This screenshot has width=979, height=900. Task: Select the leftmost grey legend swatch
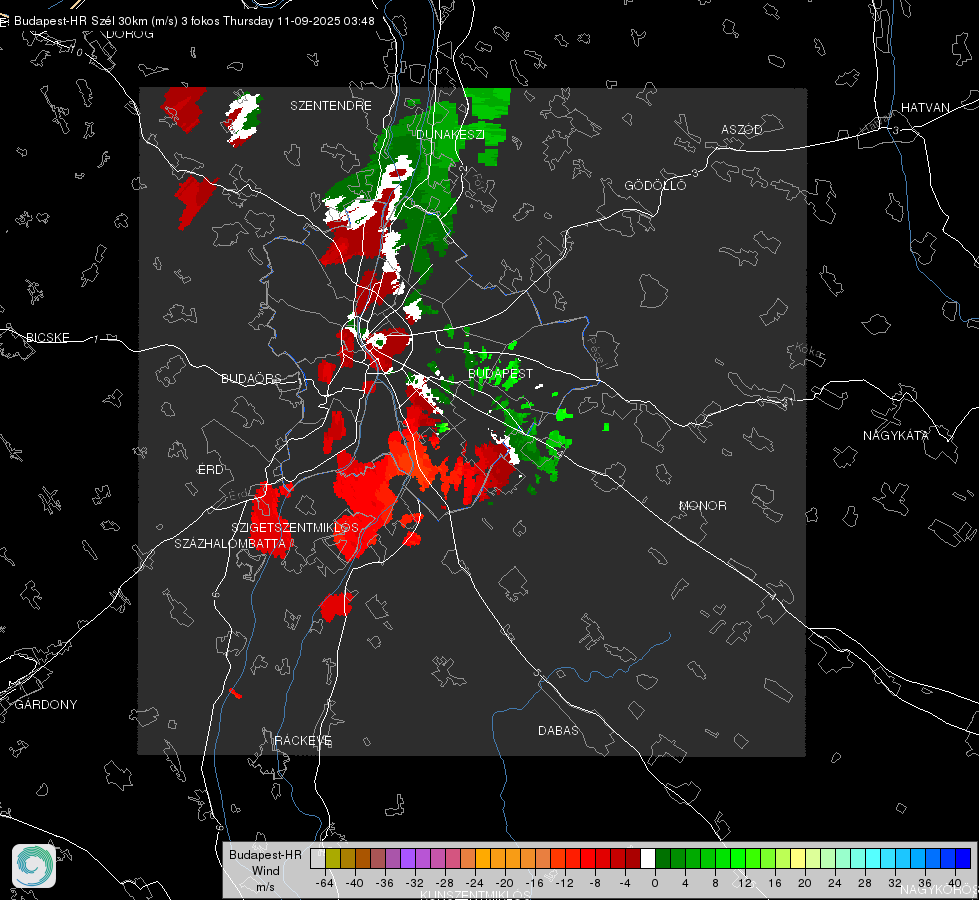[318, 859]
